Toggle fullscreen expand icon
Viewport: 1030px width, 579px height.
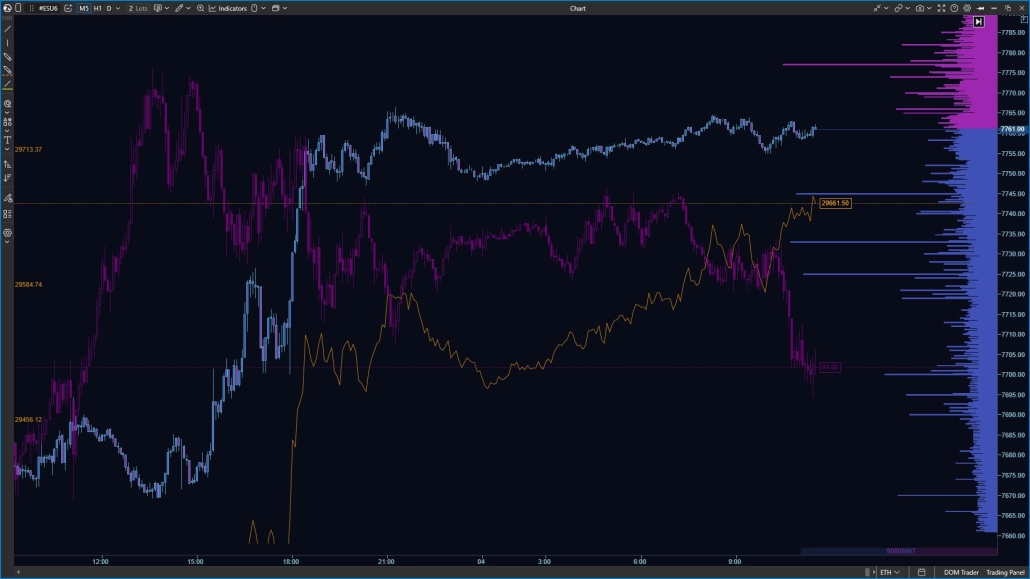tap(941, 9)
